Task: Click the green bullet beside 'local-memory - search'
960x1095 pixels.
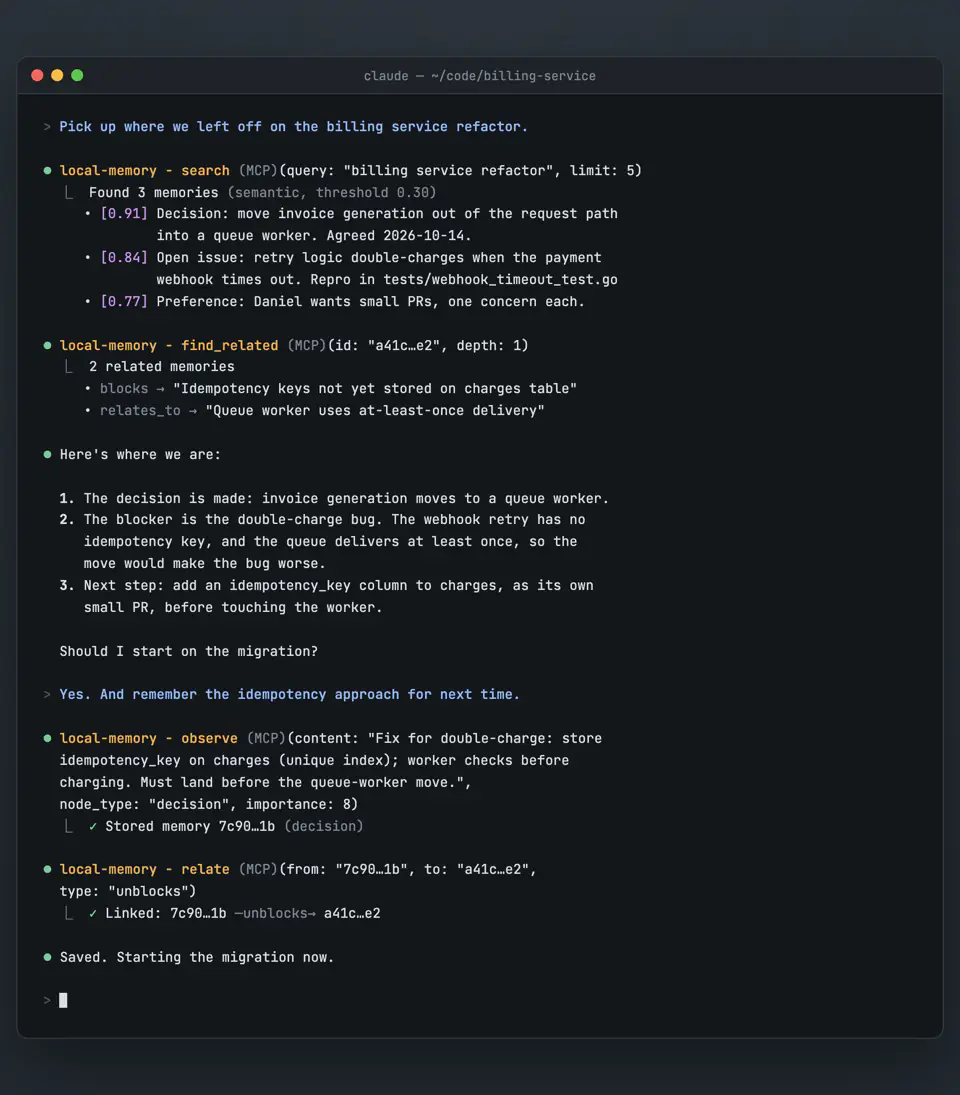Action: click(x=47, y=170)
